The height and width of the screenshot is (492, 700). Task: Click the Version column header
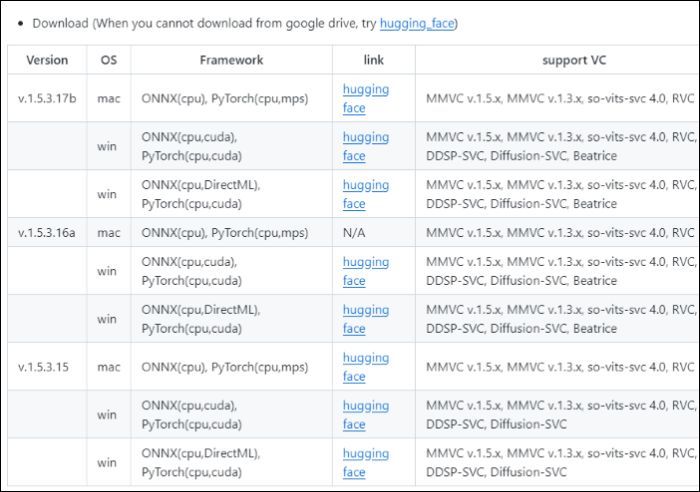pyautogui.click(x=47, y=60)
